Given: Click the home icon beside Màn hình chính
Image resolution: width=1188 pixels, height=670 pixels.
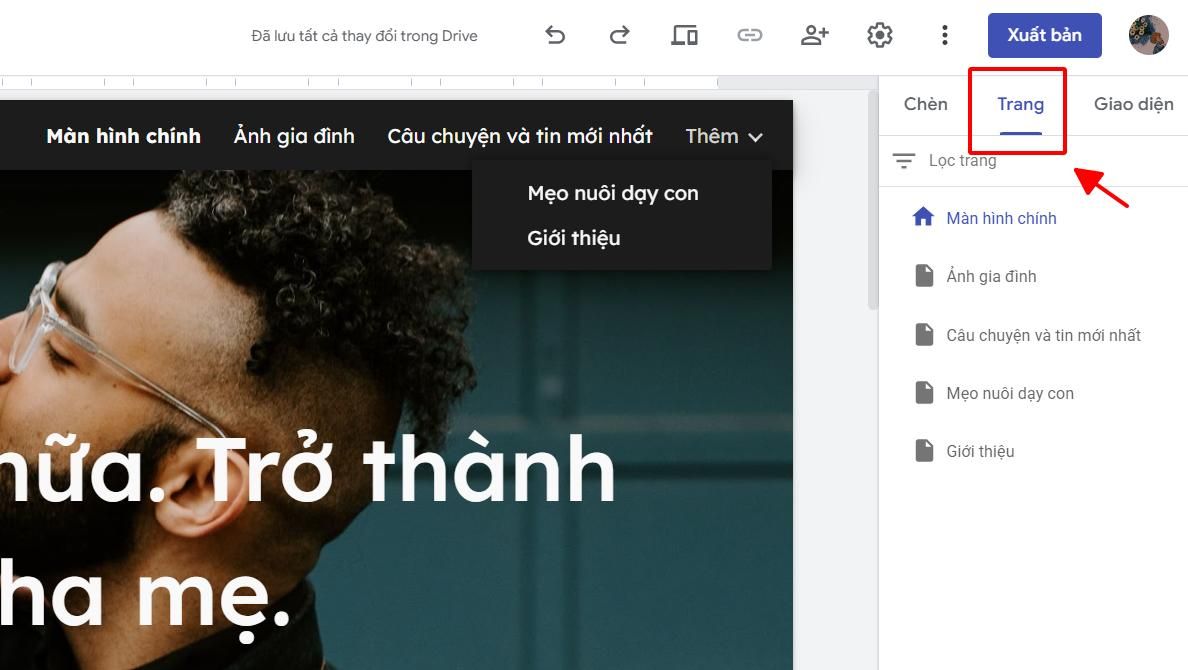Looking at the screenshot, I should click(x=923, y=217).
